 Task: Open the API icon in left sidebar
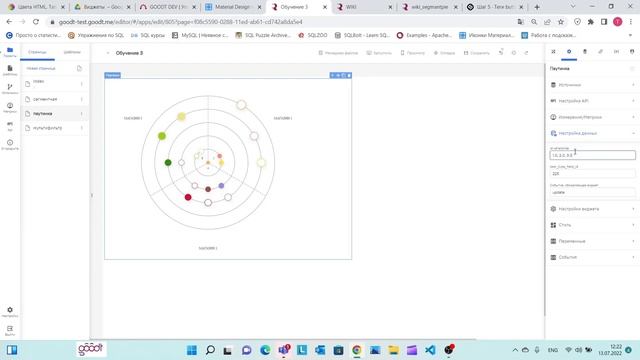coord(10,126)
